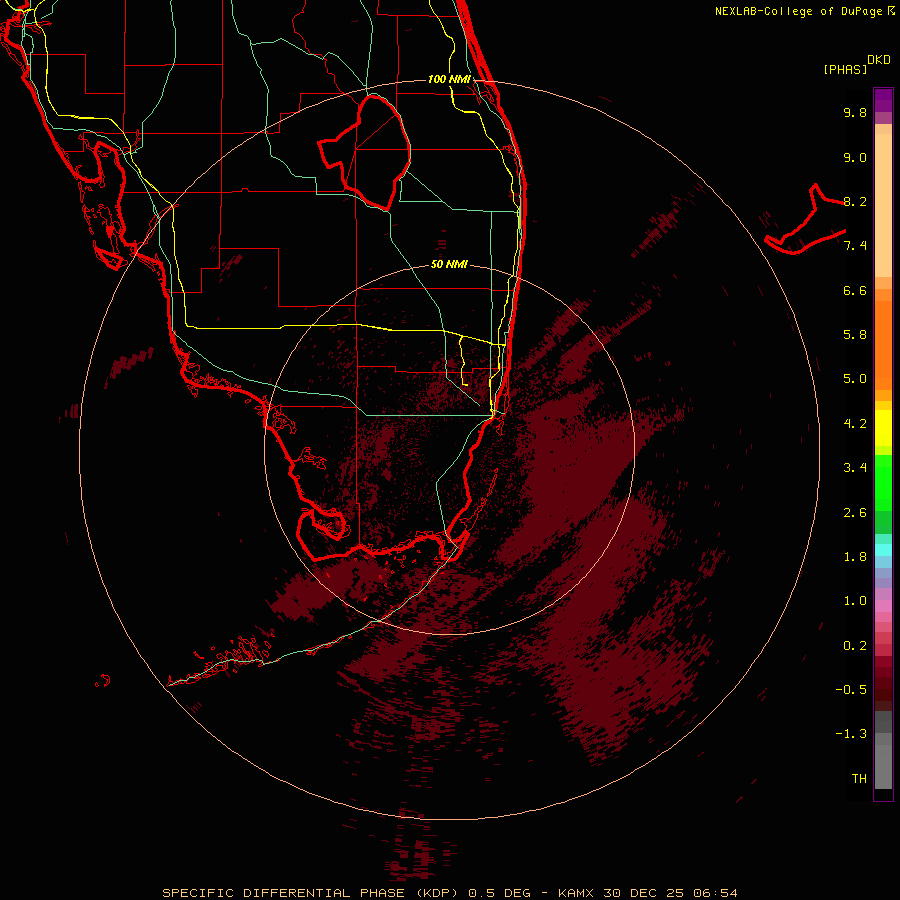This screenshot has height=900, width=900.
Task: Click the 0.2 value on the scale
Action: 855,646
